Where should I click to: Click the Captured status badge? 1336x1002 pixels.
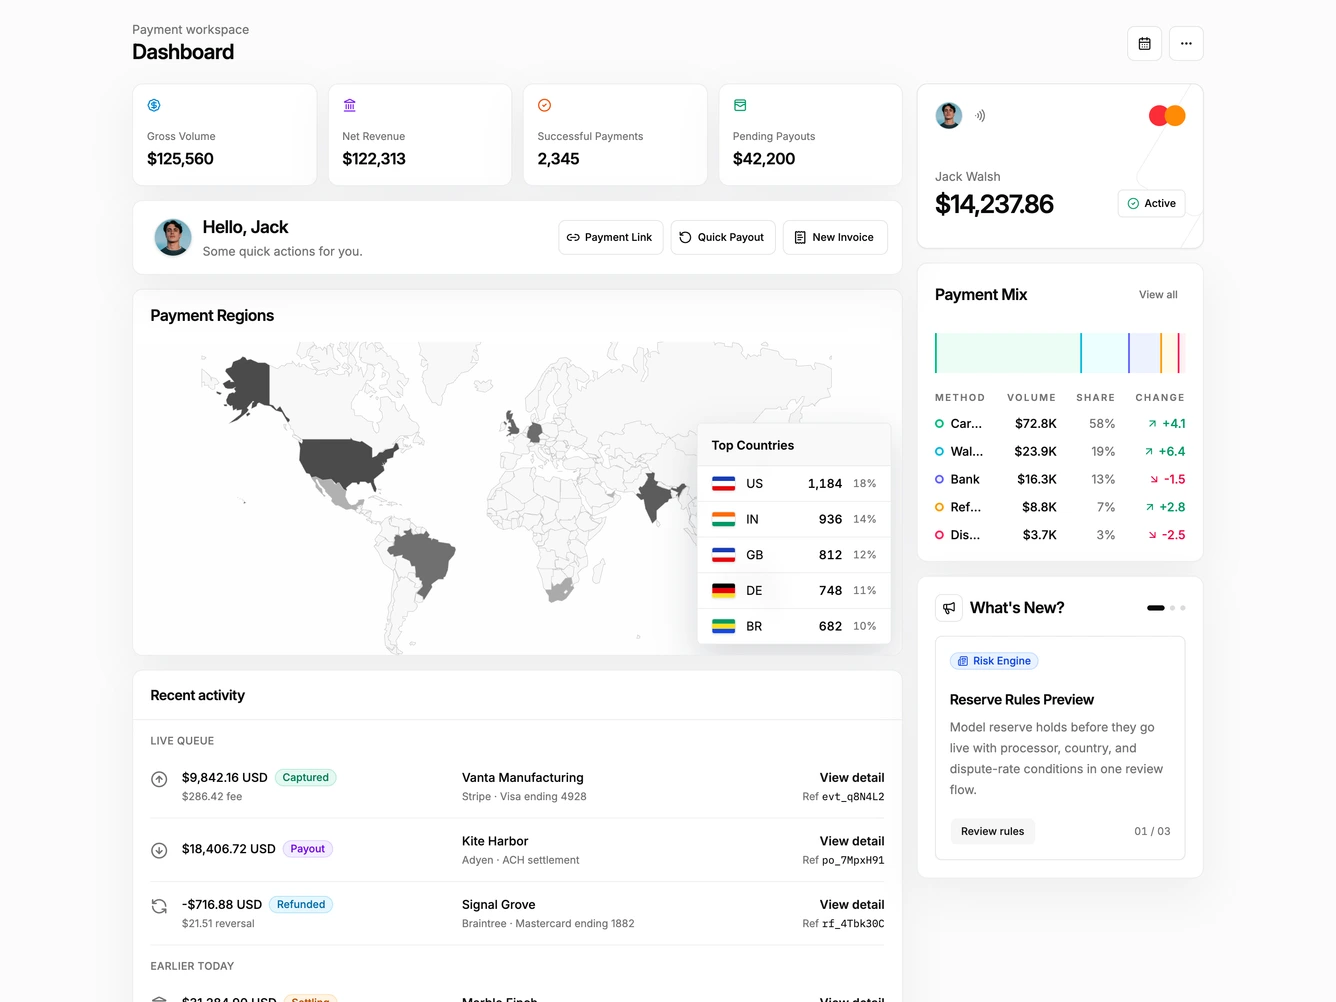coord(305,778)
